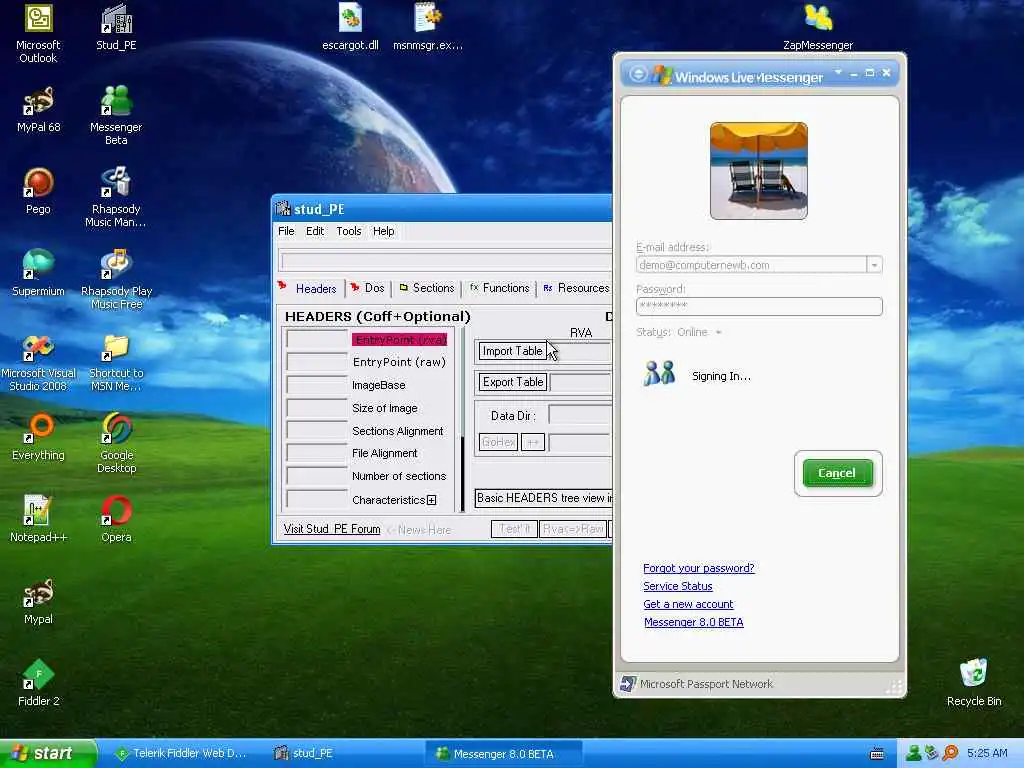Click the GoHex button
The height and width of the screenshot is (768, 1024).
[x=498, y=442]
